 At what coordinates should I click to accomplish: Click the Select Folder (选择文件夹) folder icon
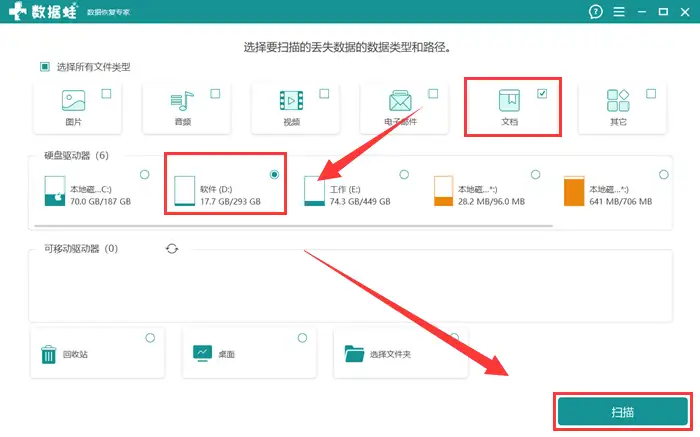(354, 354)
